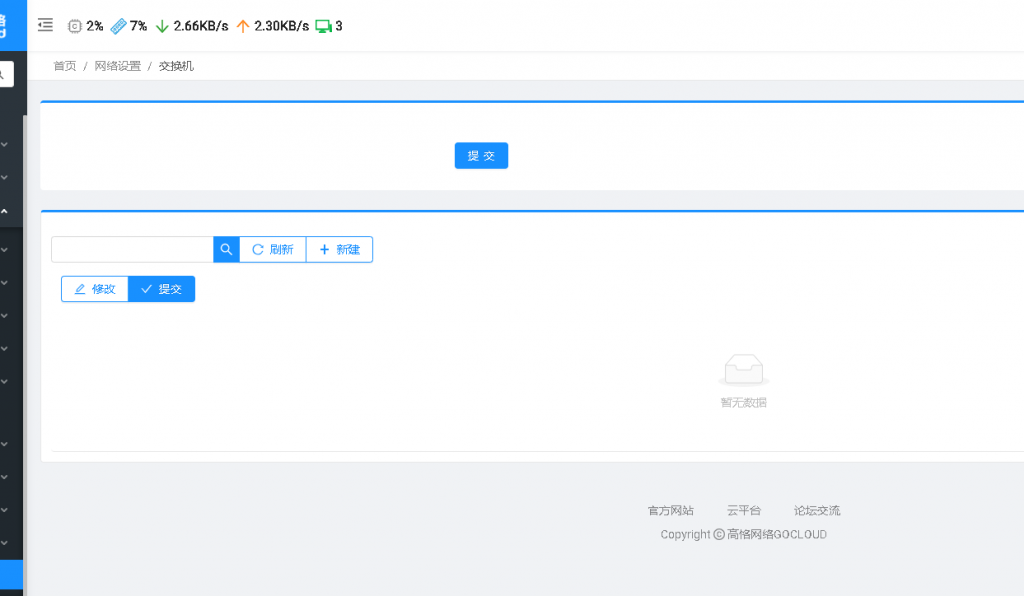Click the memory usage icon showing 7%
This screenshot has height=596, width=1024.
(118, 26)
